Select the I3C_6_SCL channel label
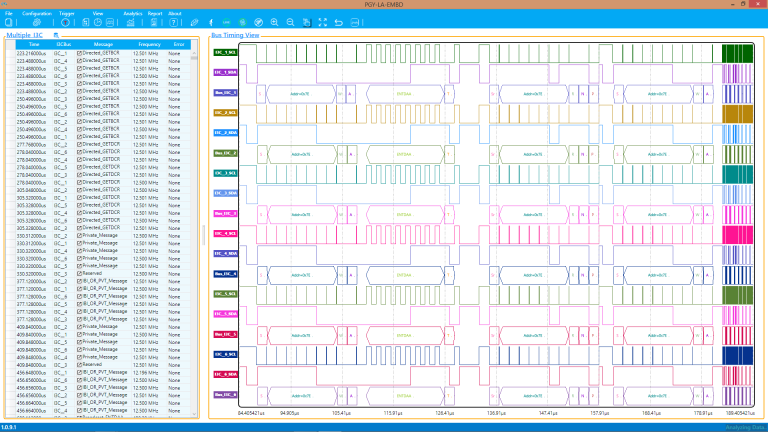This screenshot has height=432, width=768. pyautogui.click(x=225, y=354)
